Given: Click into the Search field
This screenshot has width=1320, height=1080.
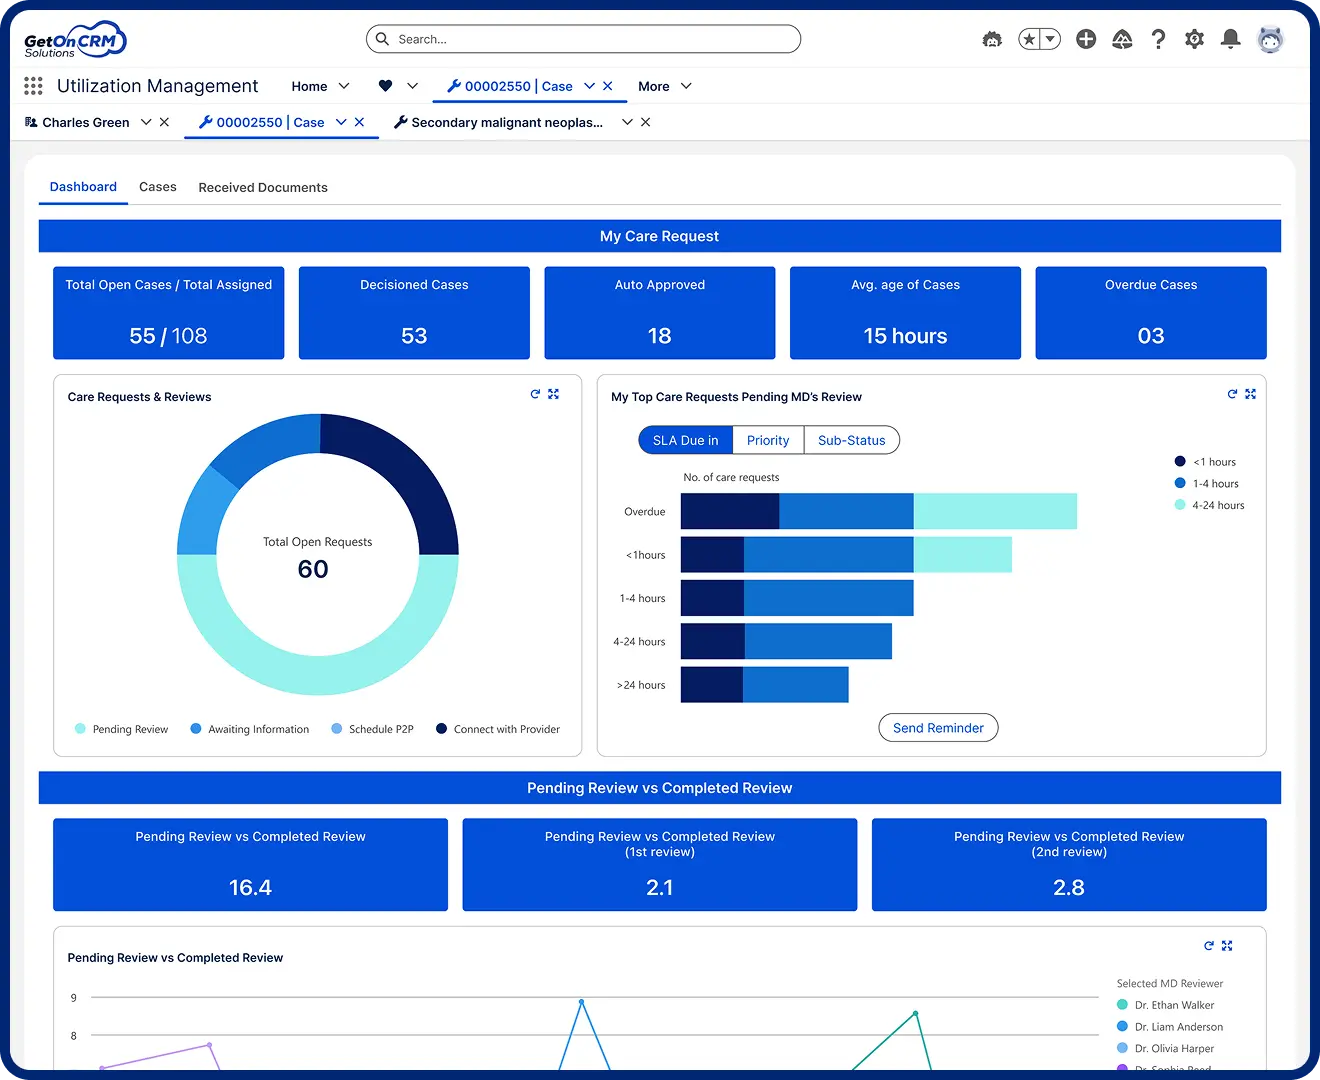Looking at the screenshot, I should [590, 39].
